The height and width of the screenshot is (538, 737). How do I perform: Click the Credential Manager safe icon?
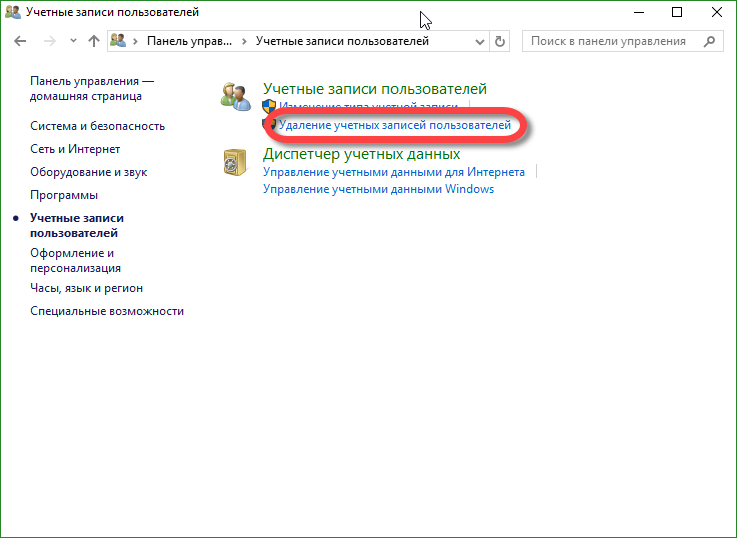pyautogui.click(x=237, y=163)
